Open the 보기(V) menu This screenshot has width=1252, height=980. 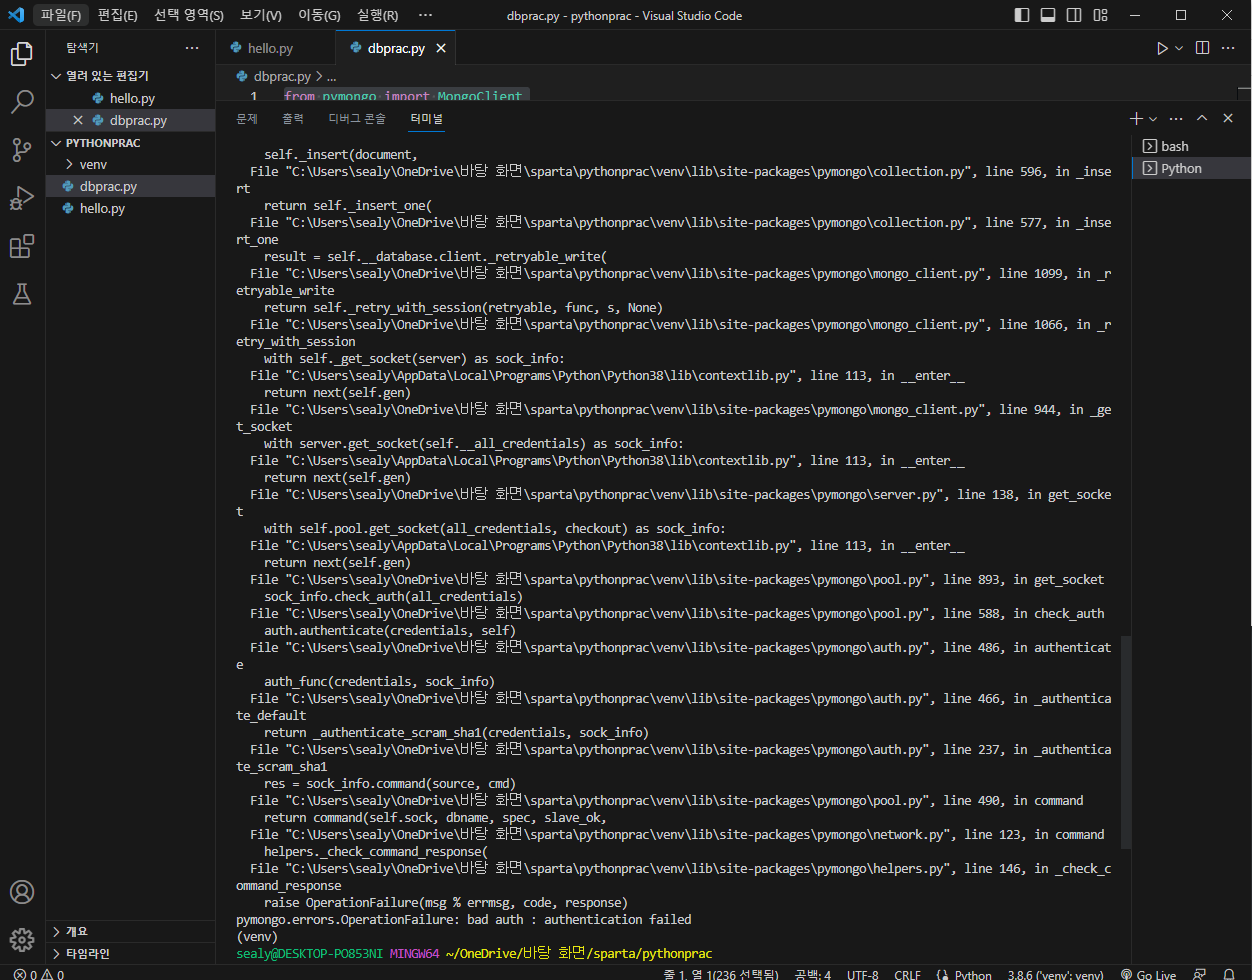pyautogui.click(x=261, y=15)
